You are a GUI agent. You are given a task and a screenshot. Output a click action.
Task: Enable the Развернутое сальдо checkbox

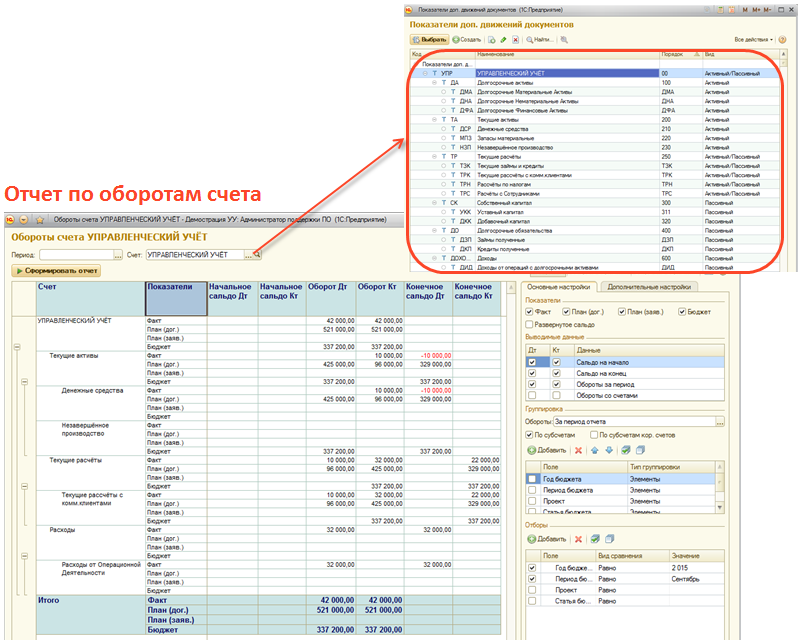[529, 325]
